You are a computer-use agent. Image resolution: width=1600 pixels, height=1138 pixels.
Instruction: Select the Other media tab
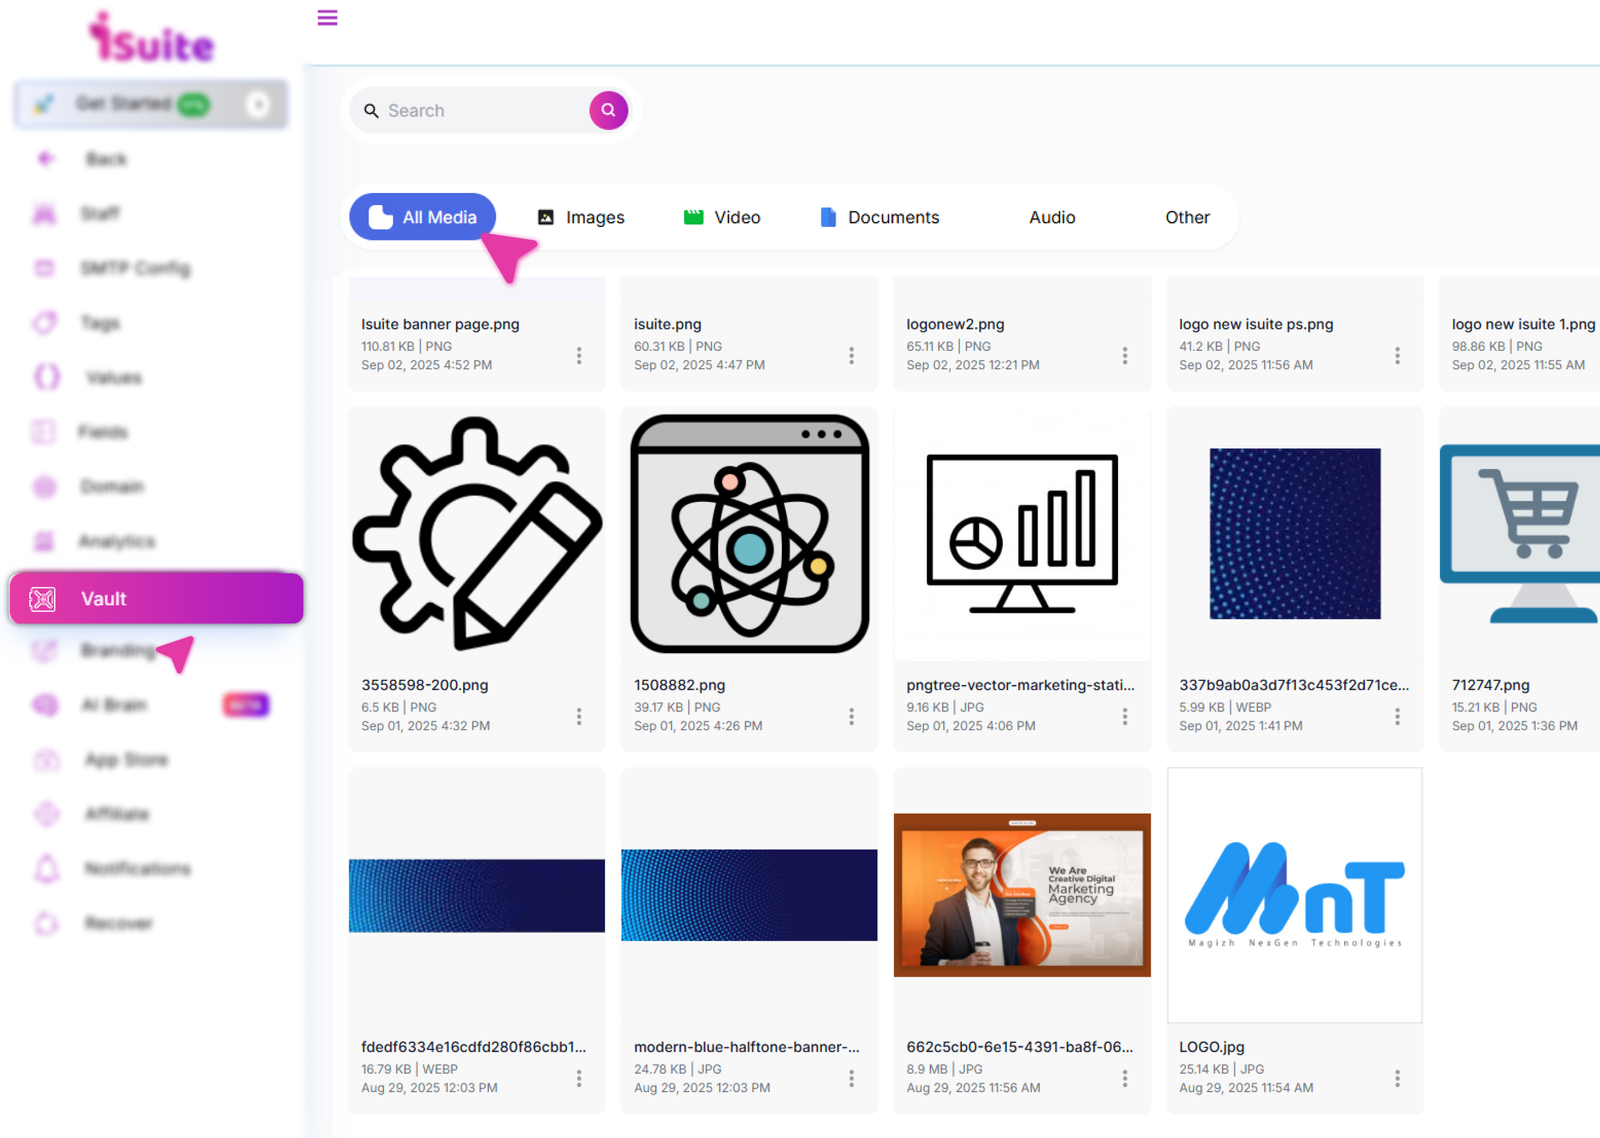[1187, 217]
